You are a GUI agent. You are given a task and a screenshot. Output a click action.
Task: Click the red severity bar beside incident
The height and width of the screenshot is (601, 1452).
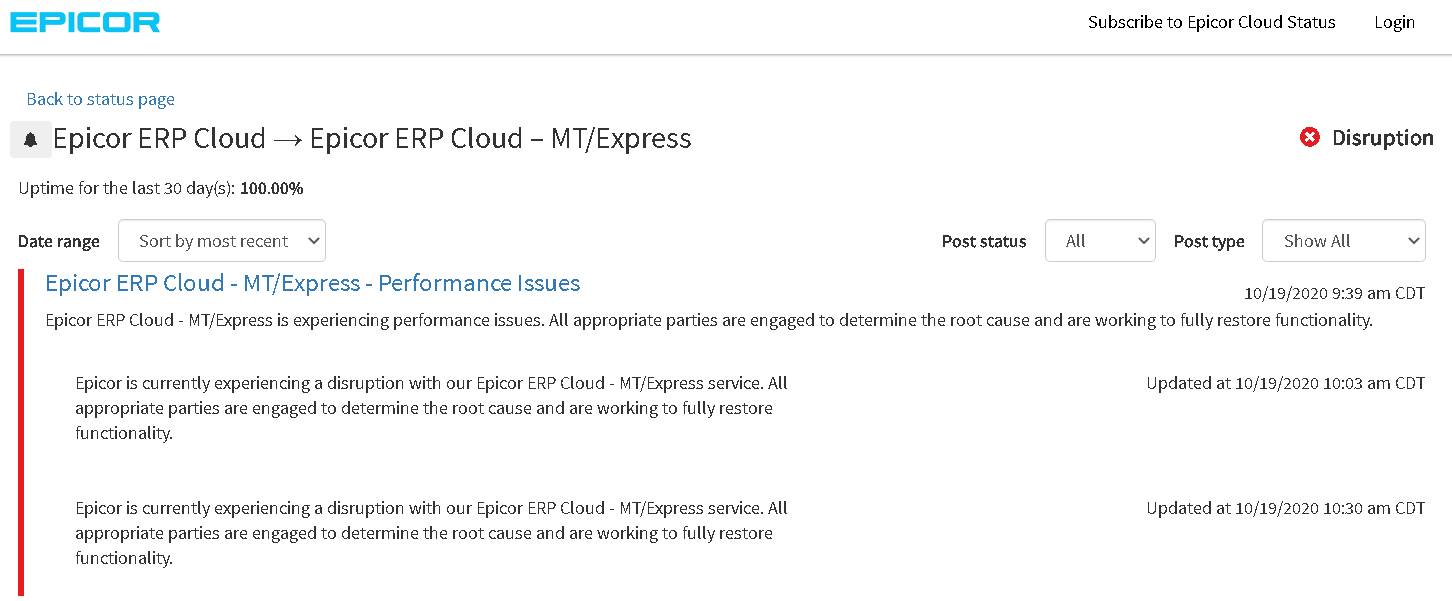(21, 432)
